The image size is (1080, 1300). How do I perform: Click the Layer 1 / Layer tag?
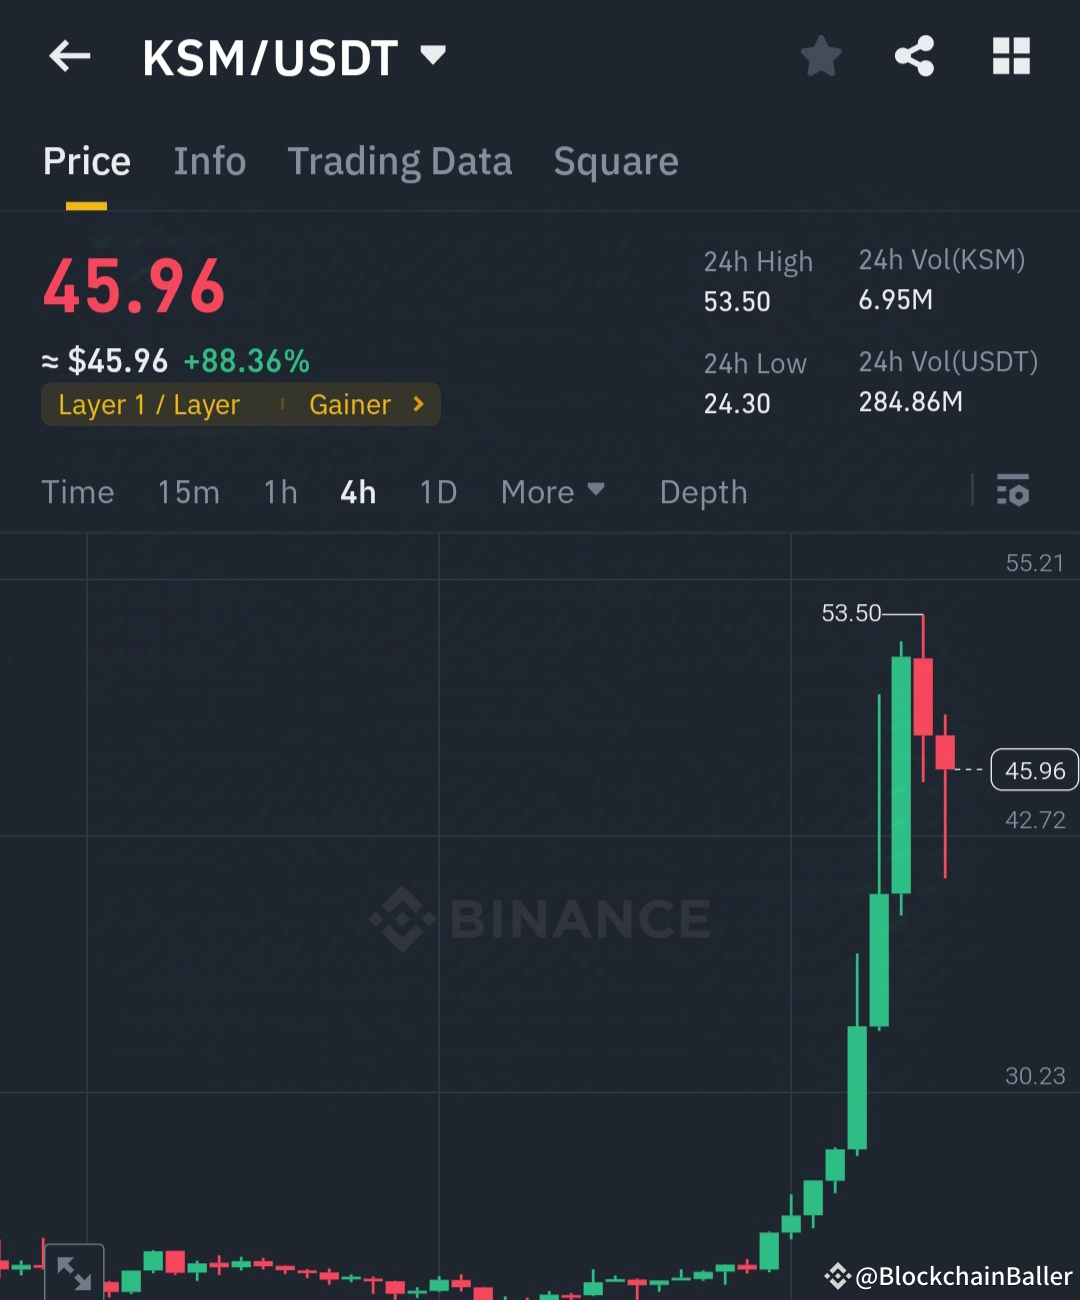pos(150,404)
